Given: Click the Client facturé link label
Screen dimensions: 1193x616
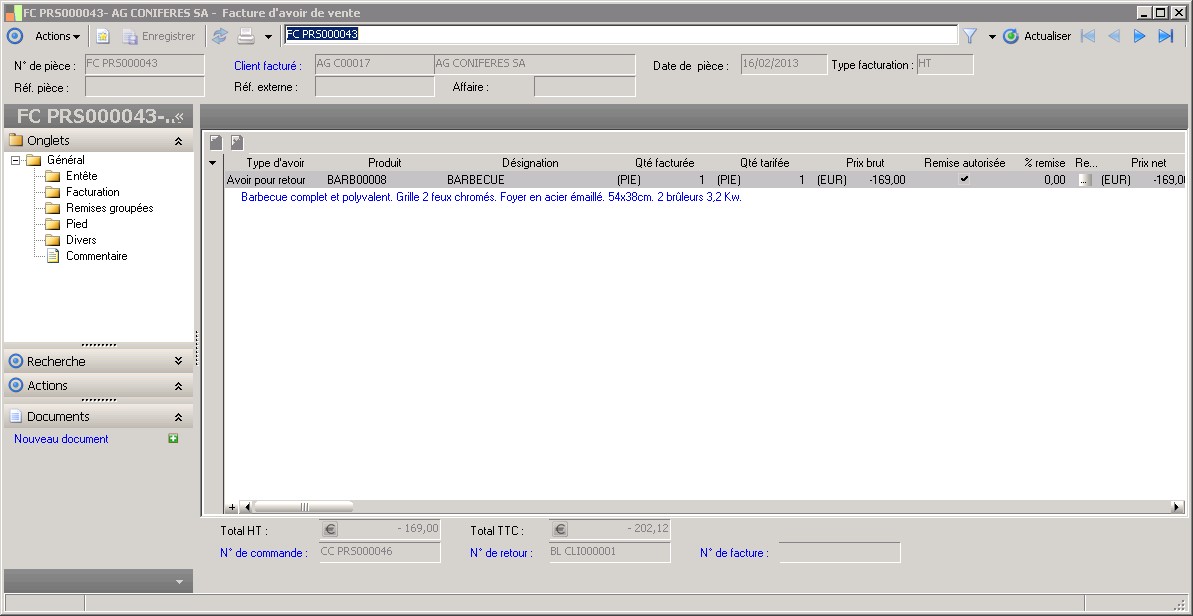Looking at the screenshot, I should click(268, 66).
